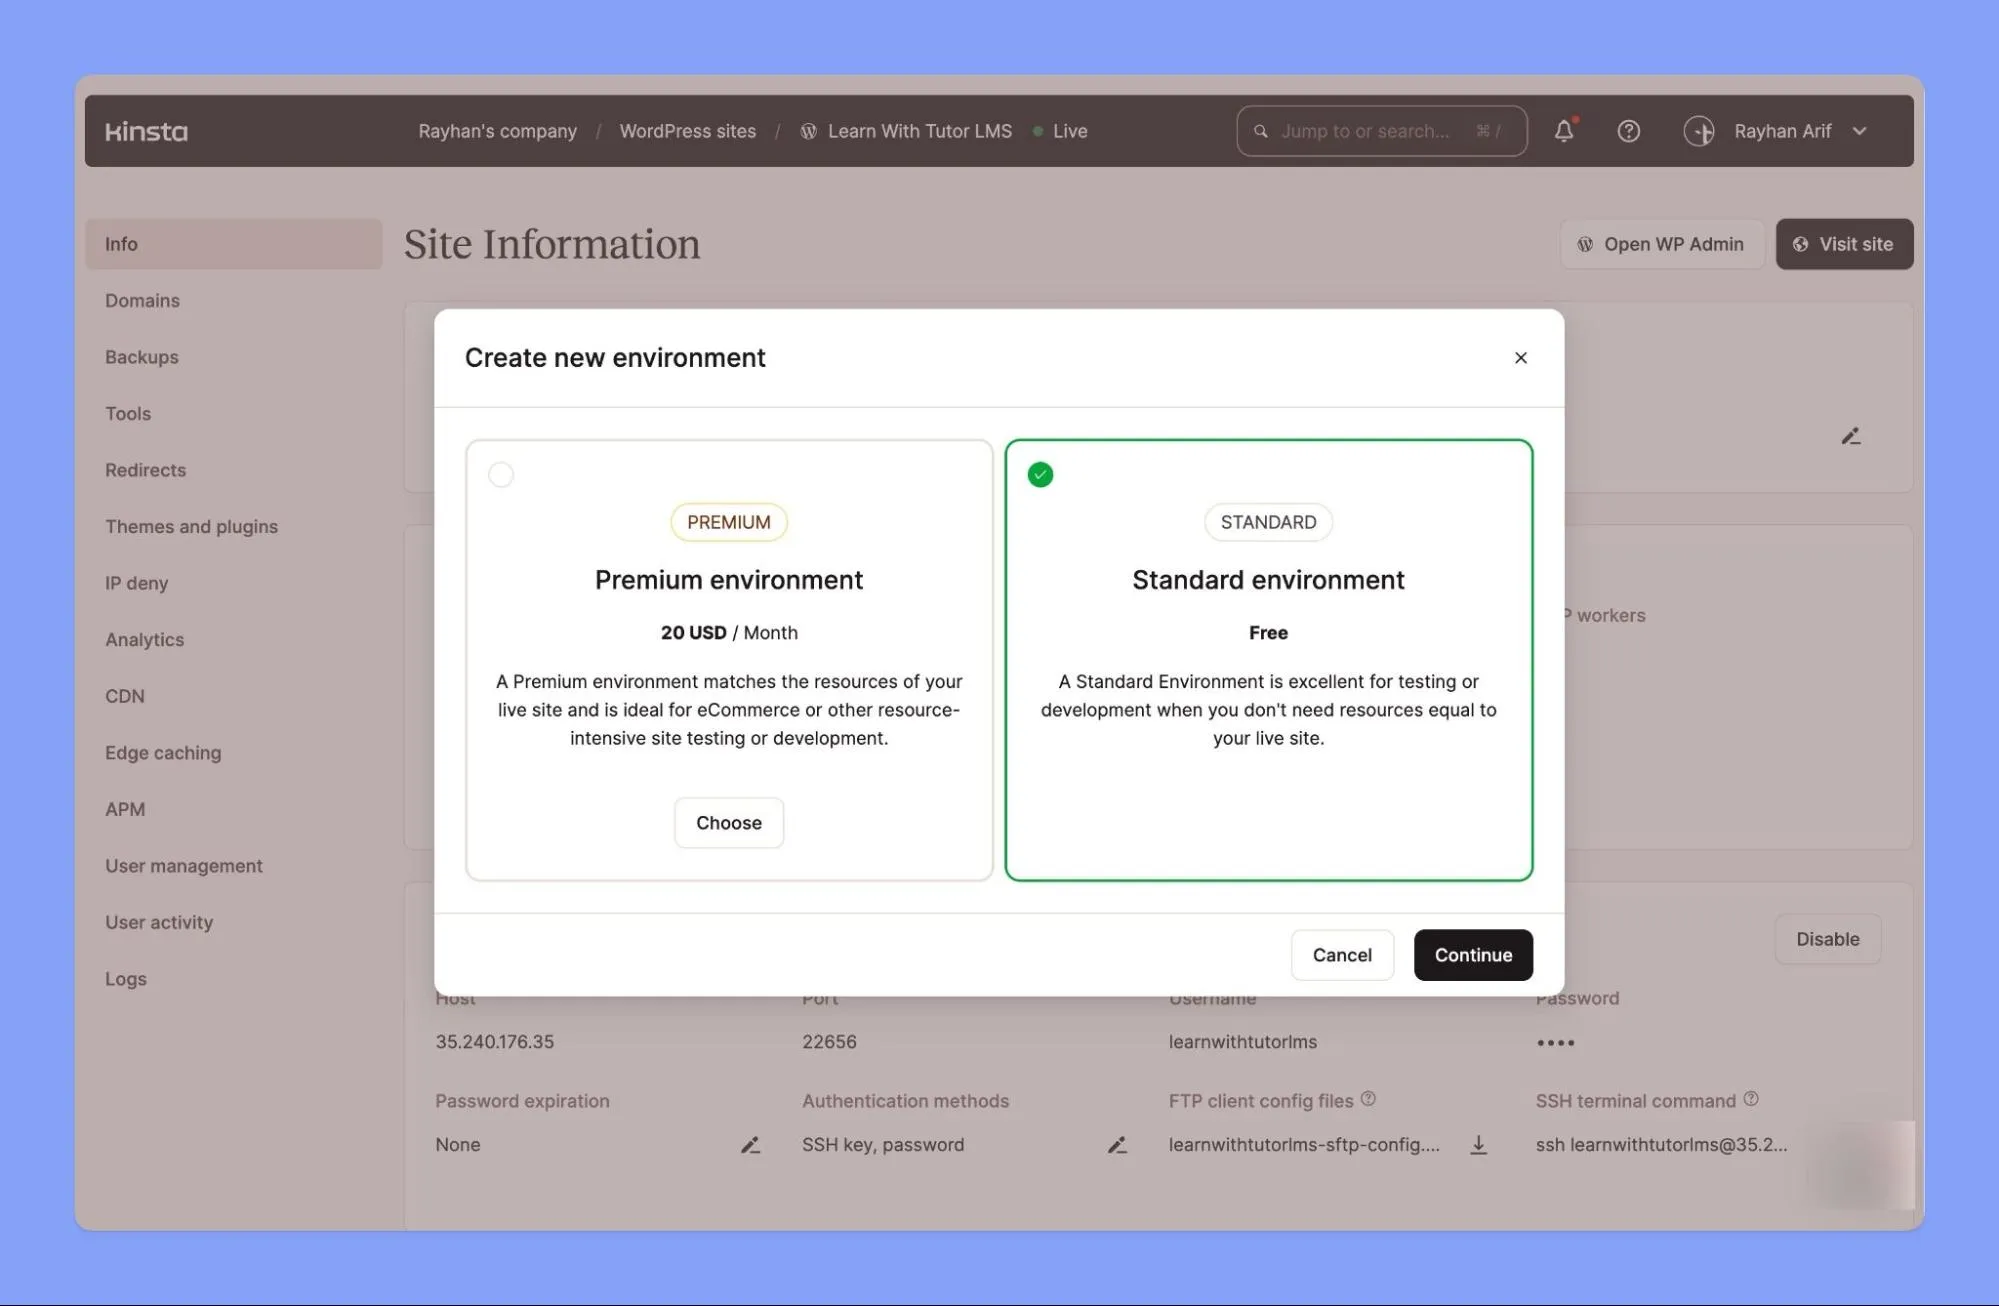The width and height of the screenshot is (1999, 1306).
Task: Click the pencil edit icon on Site Information
Action: [1852, 436]
